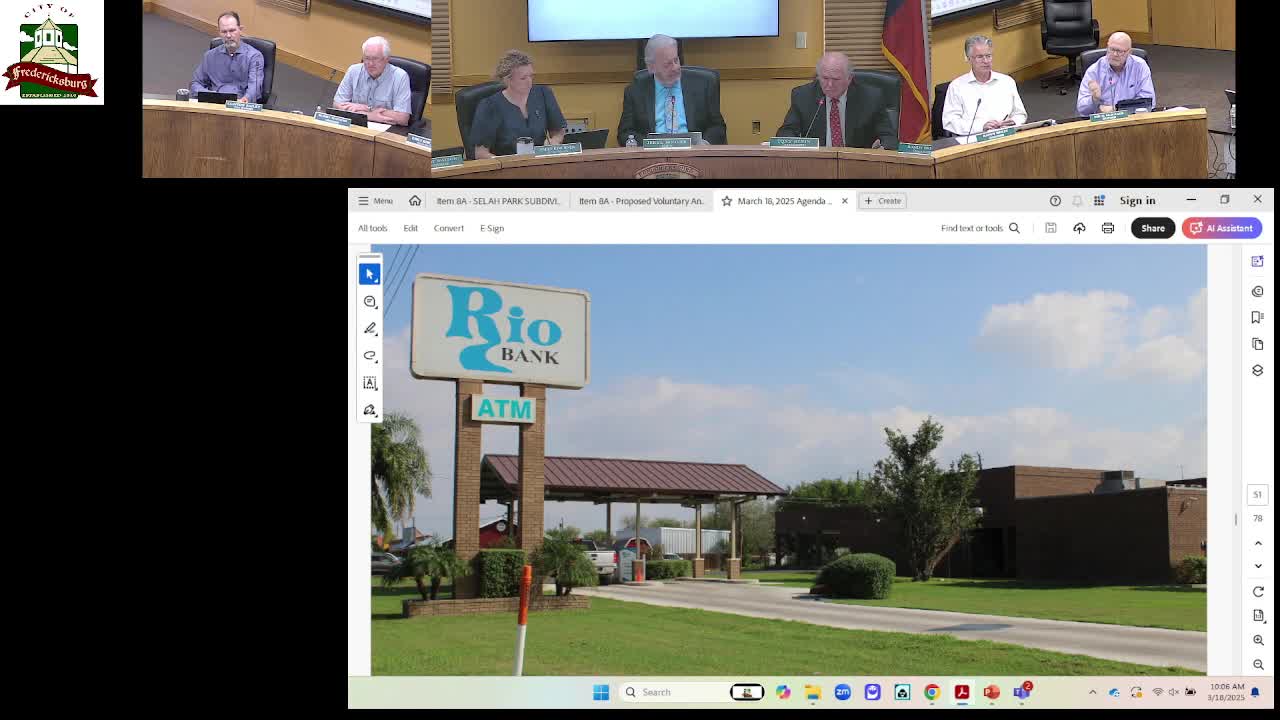The width and height of the screenshot is (1280, 720).
Task: Select the March 18, 2025 Agenda tab
Action: pos(785,201)
